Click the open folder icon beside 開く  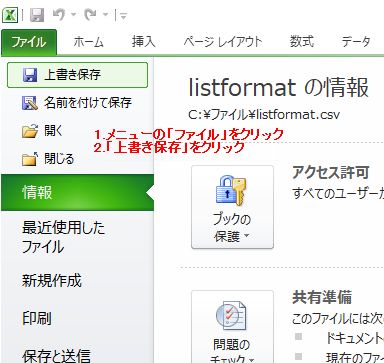30,131
